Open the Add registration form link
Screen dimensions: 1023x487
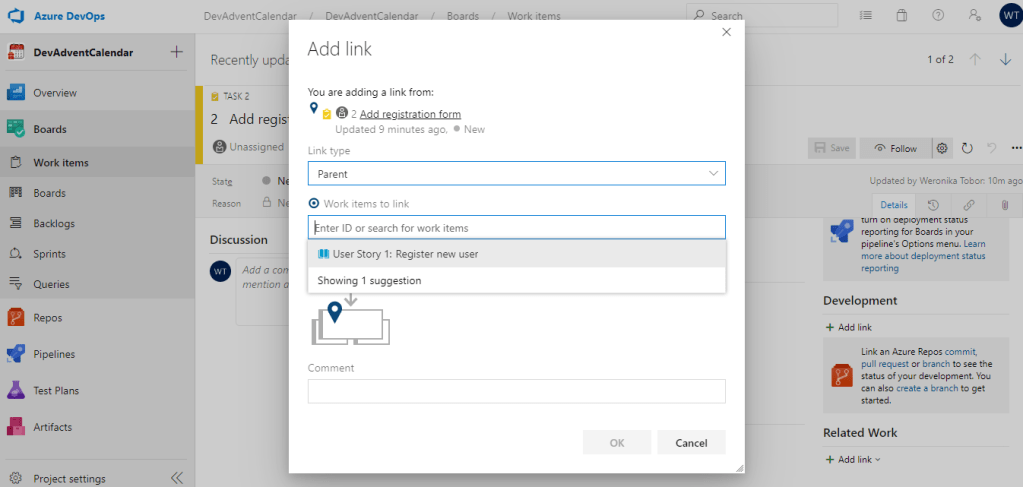(410, 114)
